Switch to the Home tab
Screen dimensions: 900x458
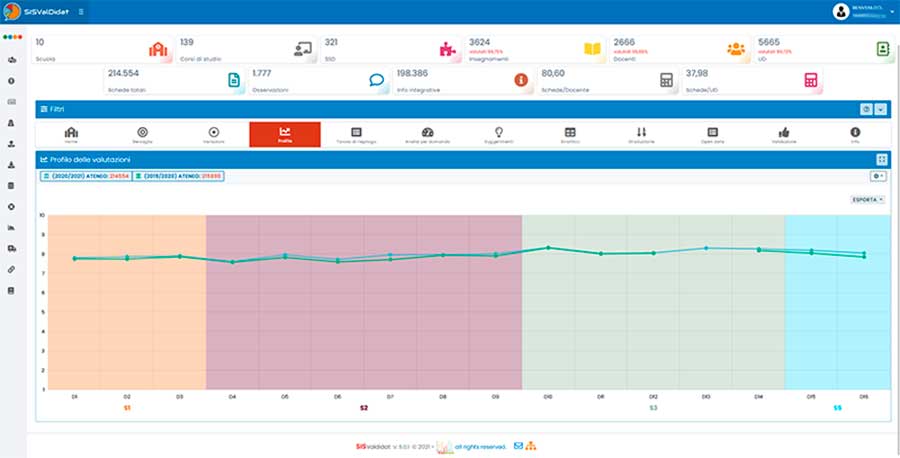[71, 135]
